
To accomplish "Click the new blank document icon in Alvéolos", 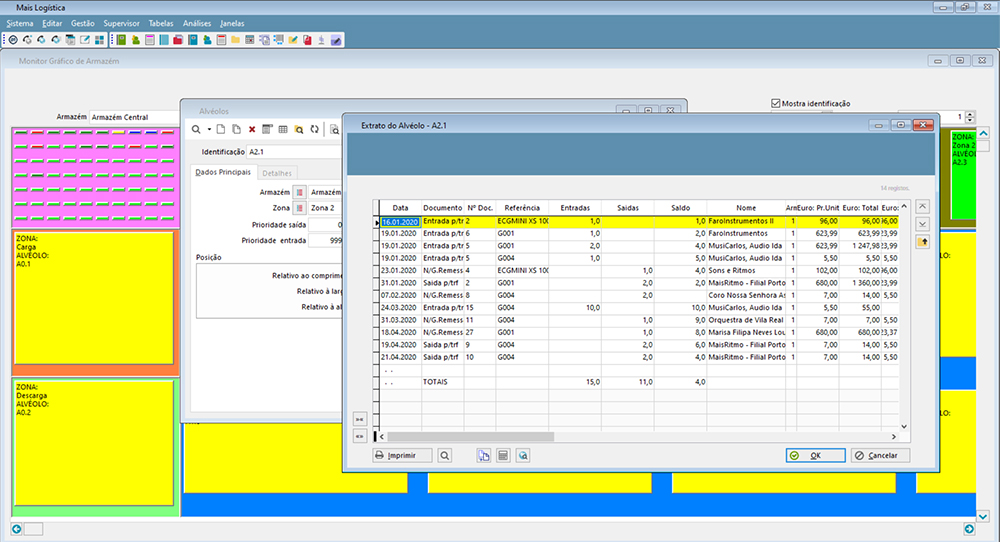I will coord(221,129).
